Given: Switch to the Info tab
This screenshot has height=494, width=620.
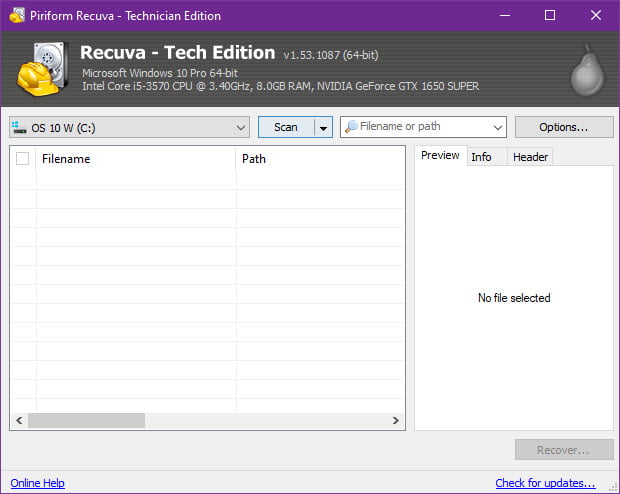Looking at the screenshot, I should pos(487,157).
